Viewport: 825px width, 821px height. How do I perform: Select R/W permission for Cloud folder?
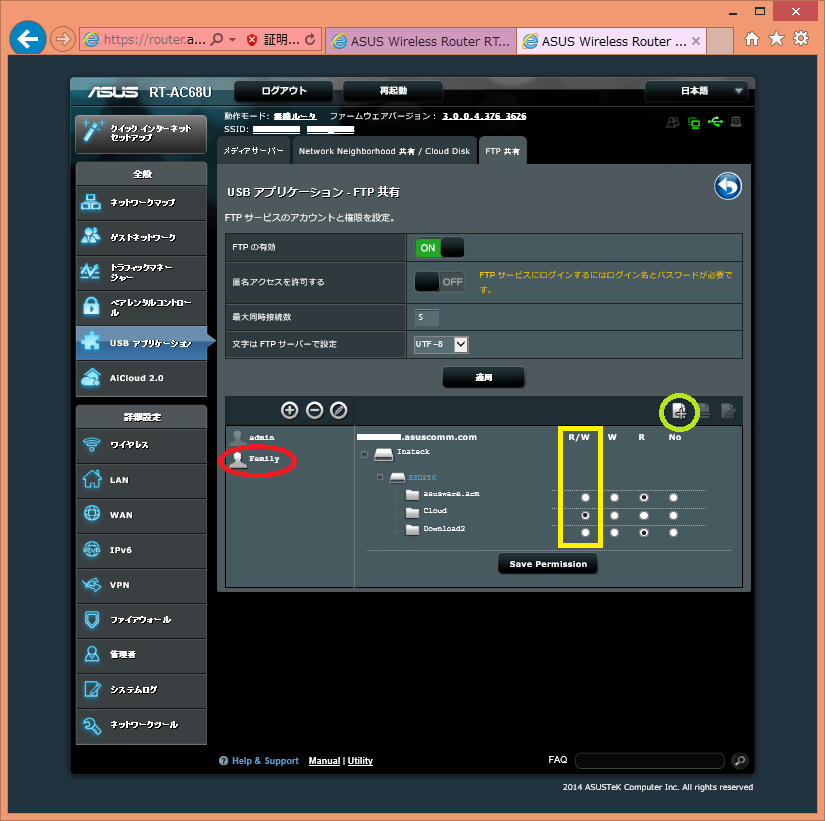tap(585, 515)
